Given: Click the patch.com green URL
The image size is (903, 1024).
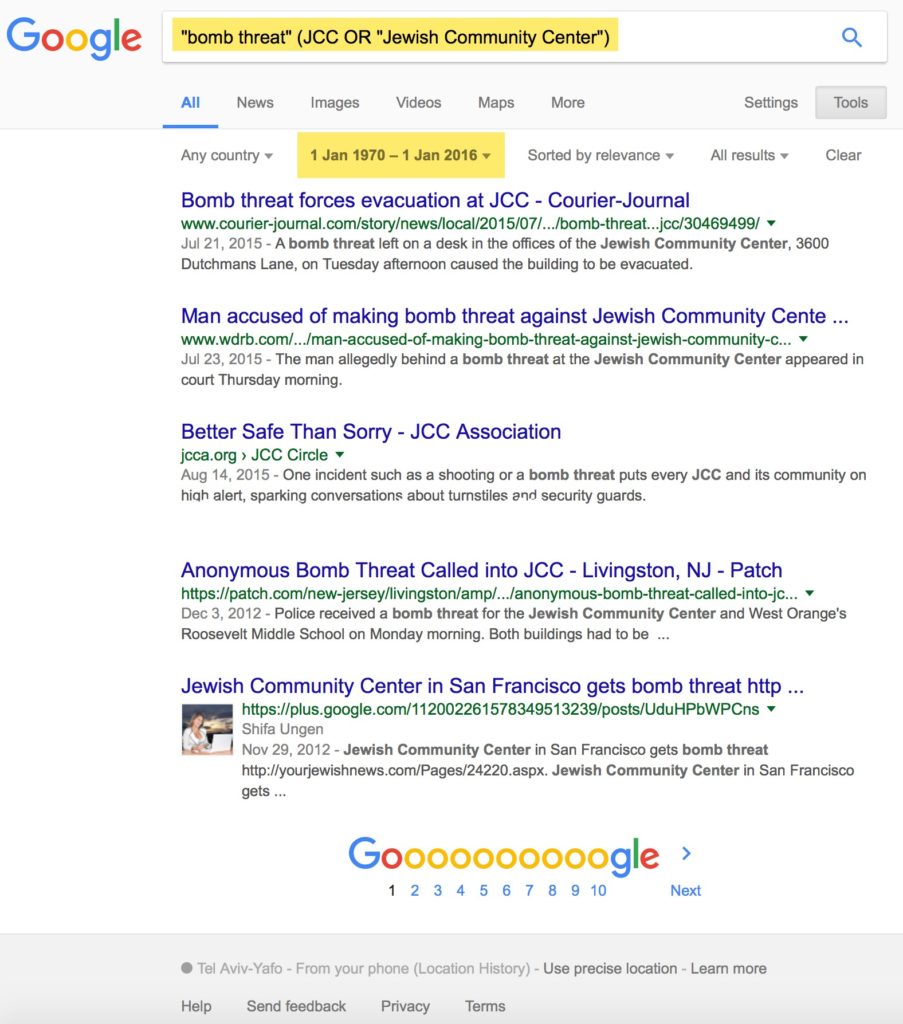Looking at the screenshot, I should (489, 593).
